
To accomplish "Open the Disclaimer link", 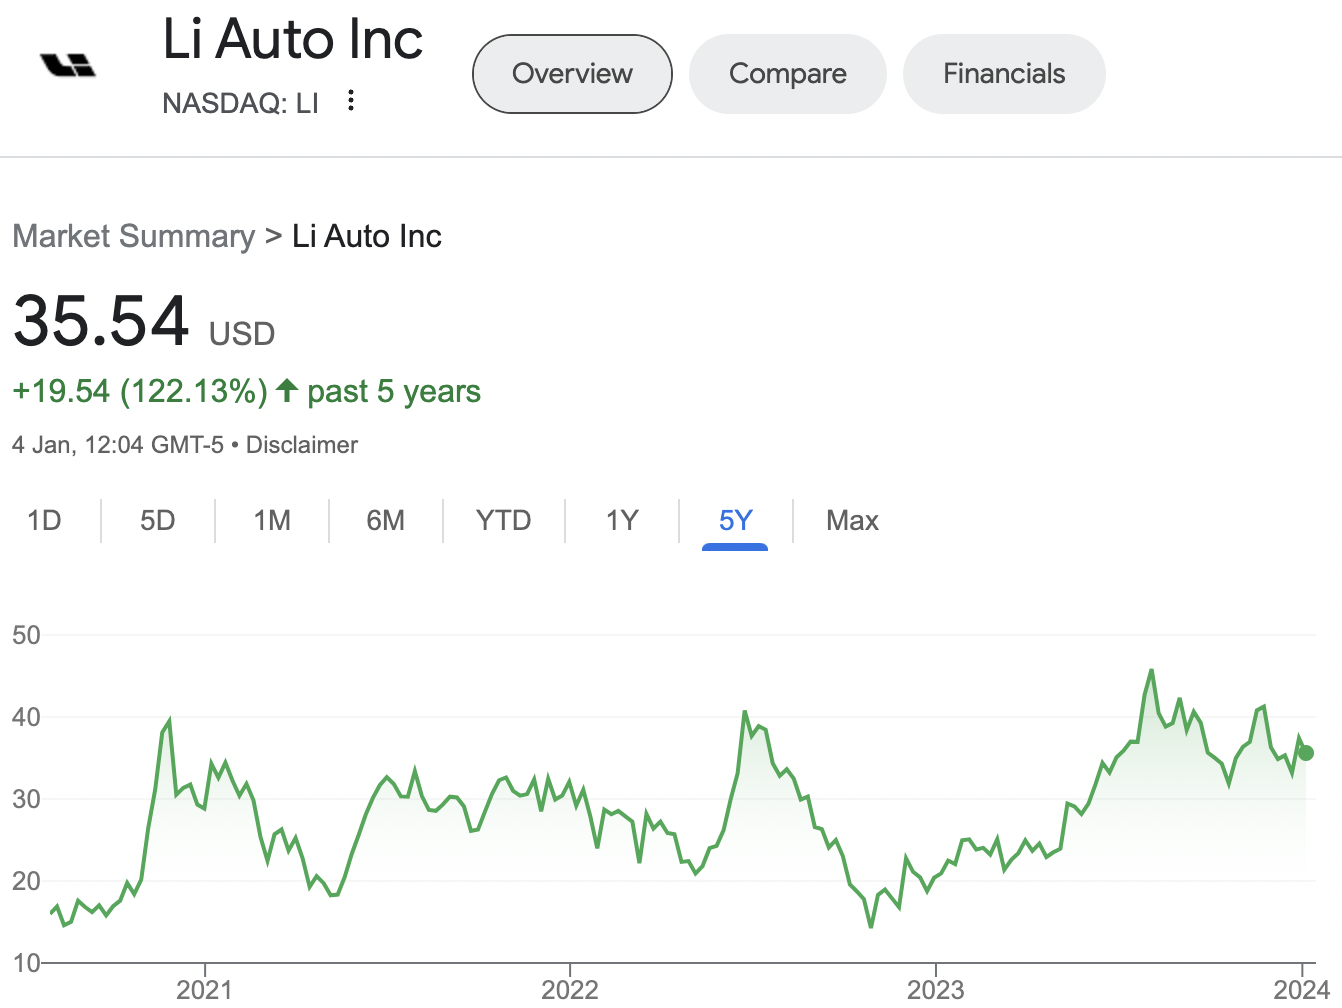I will [302, 445].
